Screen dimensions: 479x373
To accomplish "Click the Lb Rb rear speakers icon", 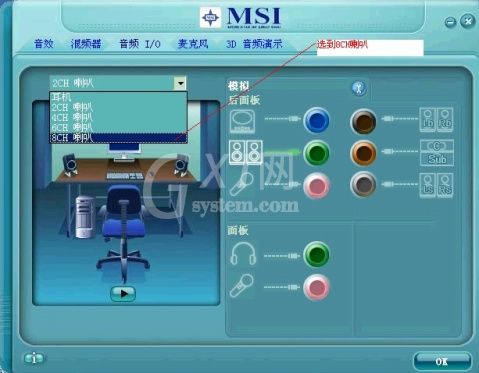I will tap(436, 120).
